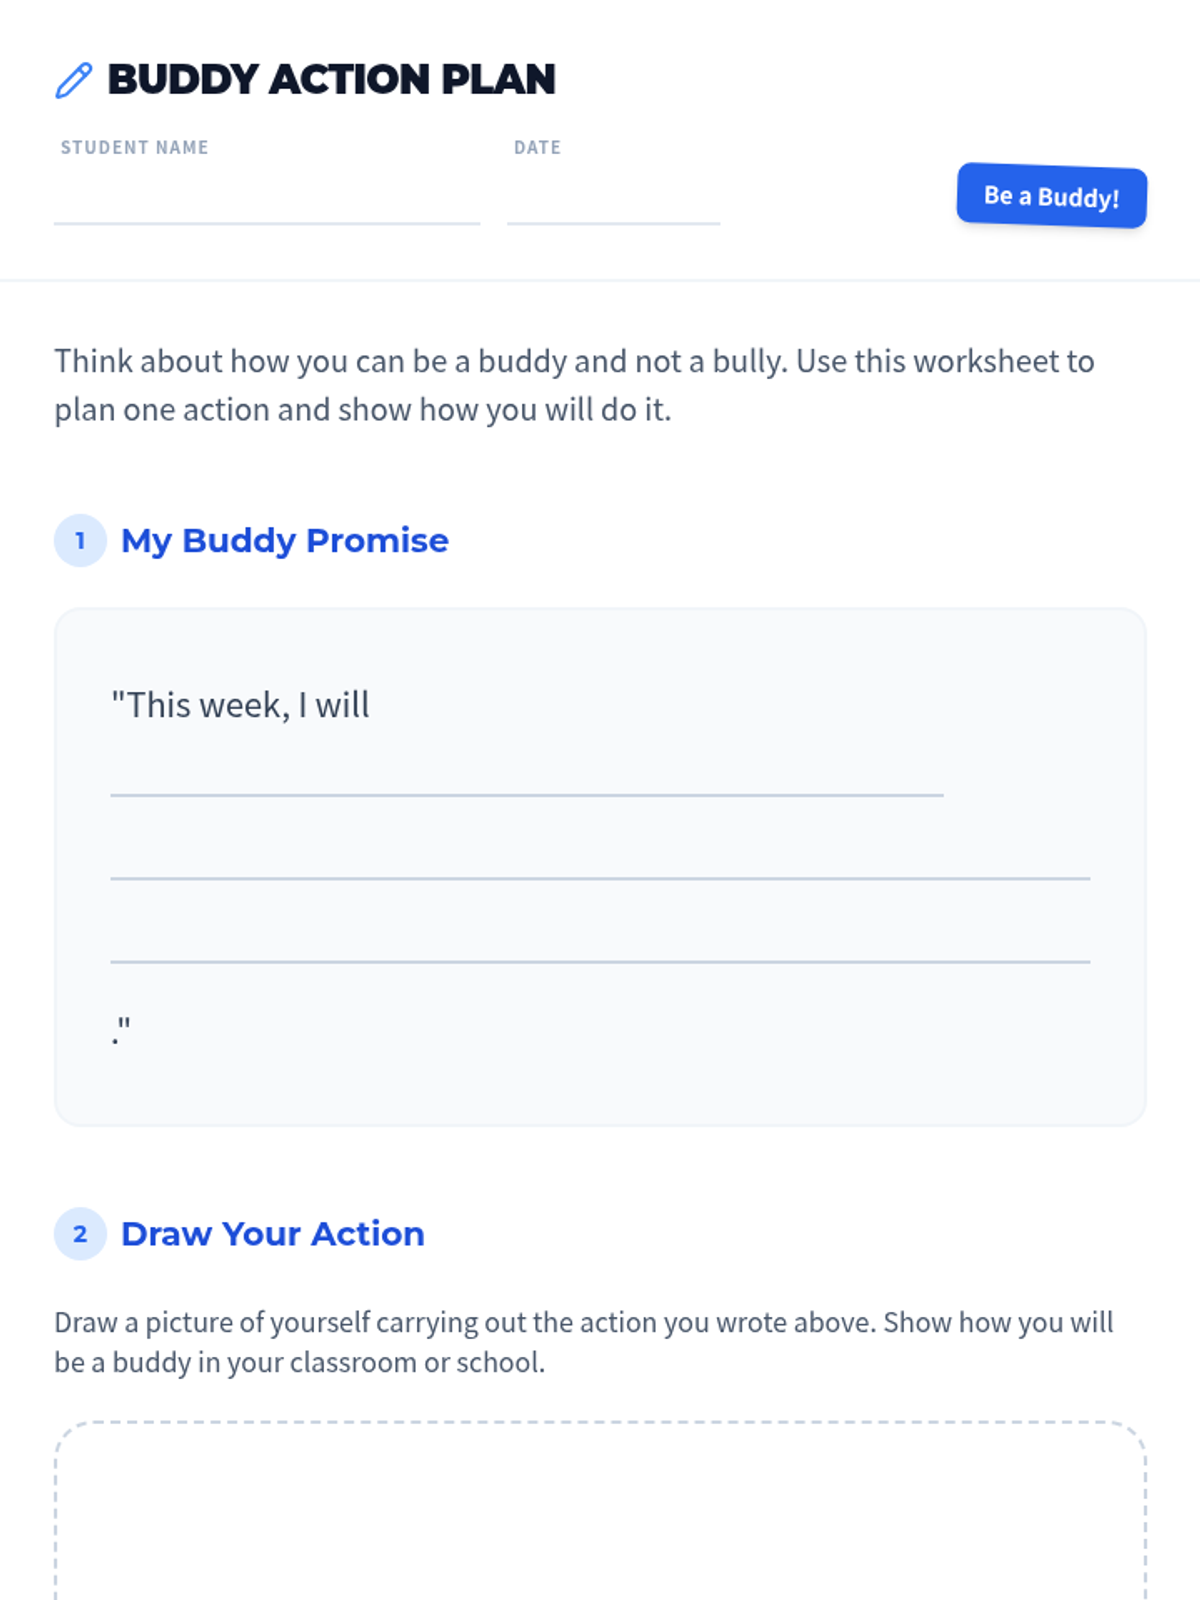Image resolution: width=1200 pixels, height=1600 pixels.
Task: Click the number 2 step circle
Action: [x=80, y=1234]
